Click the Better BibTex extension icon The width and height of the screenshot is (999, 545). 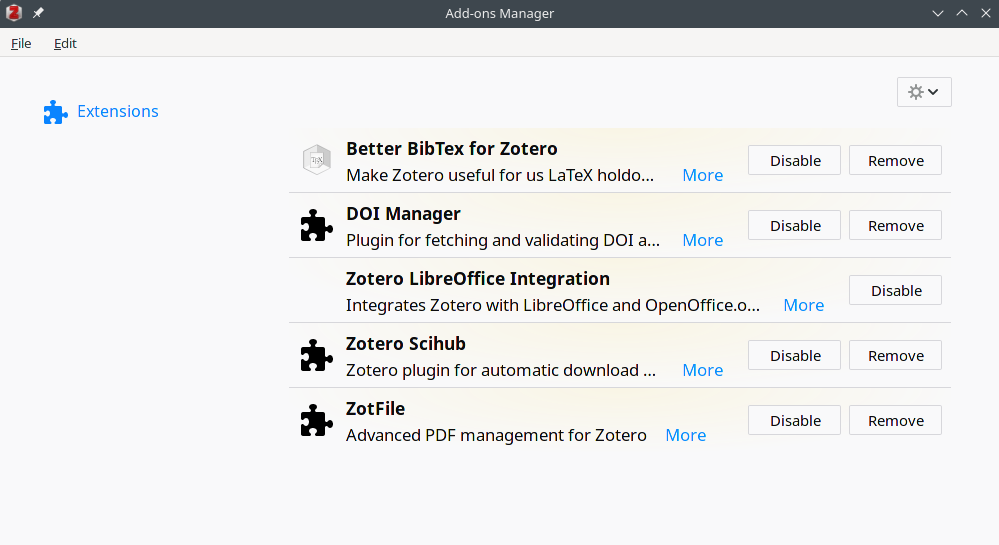pyautogui.click(x=317, y=160)
